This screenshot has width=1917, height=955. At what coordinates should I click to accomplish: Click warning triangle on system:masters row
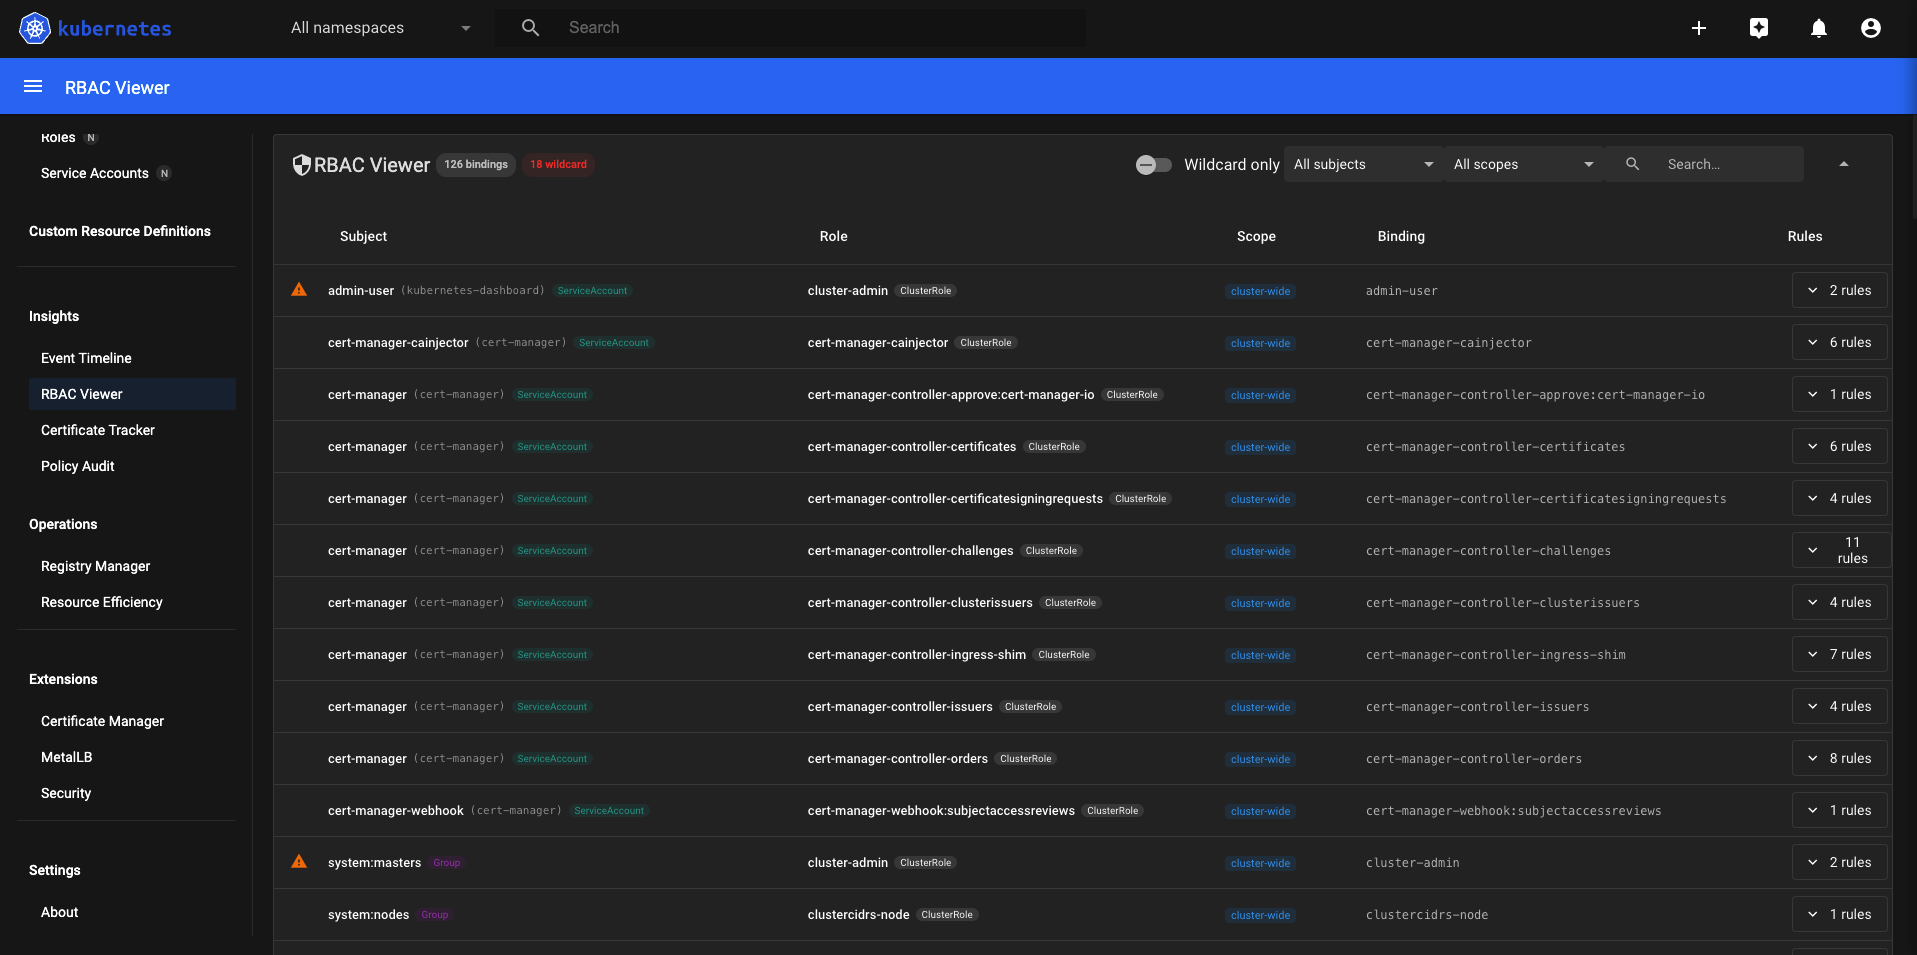(x=299, y=861)
